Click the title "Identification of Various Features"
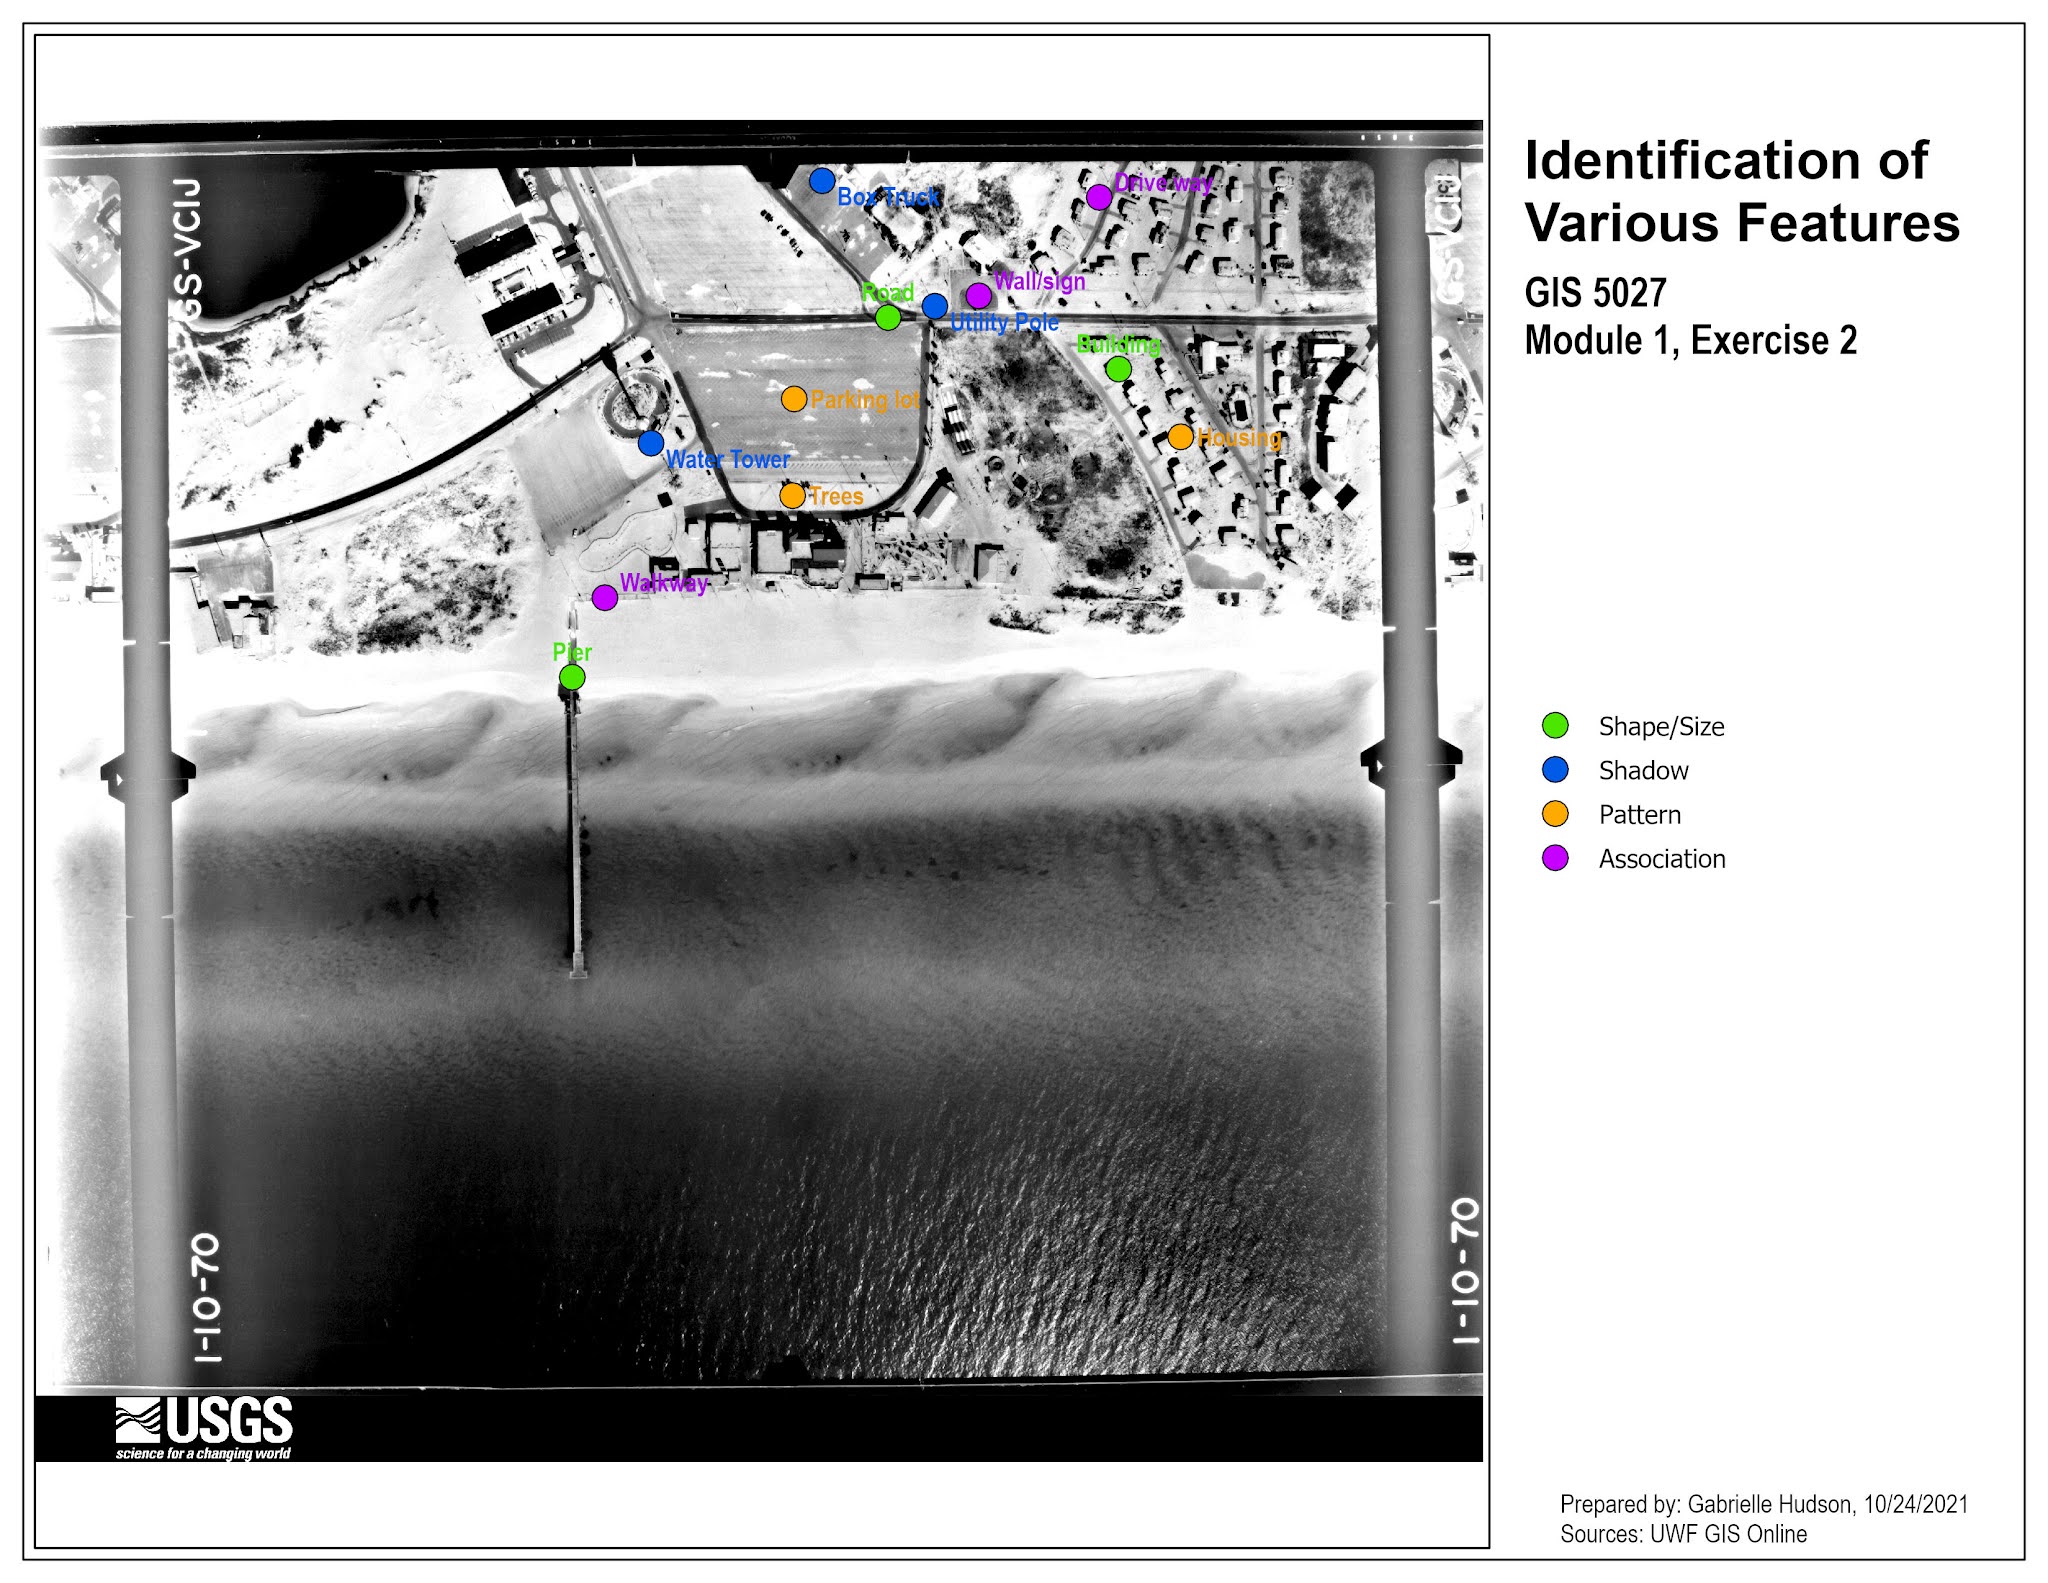 [1742, 191]
